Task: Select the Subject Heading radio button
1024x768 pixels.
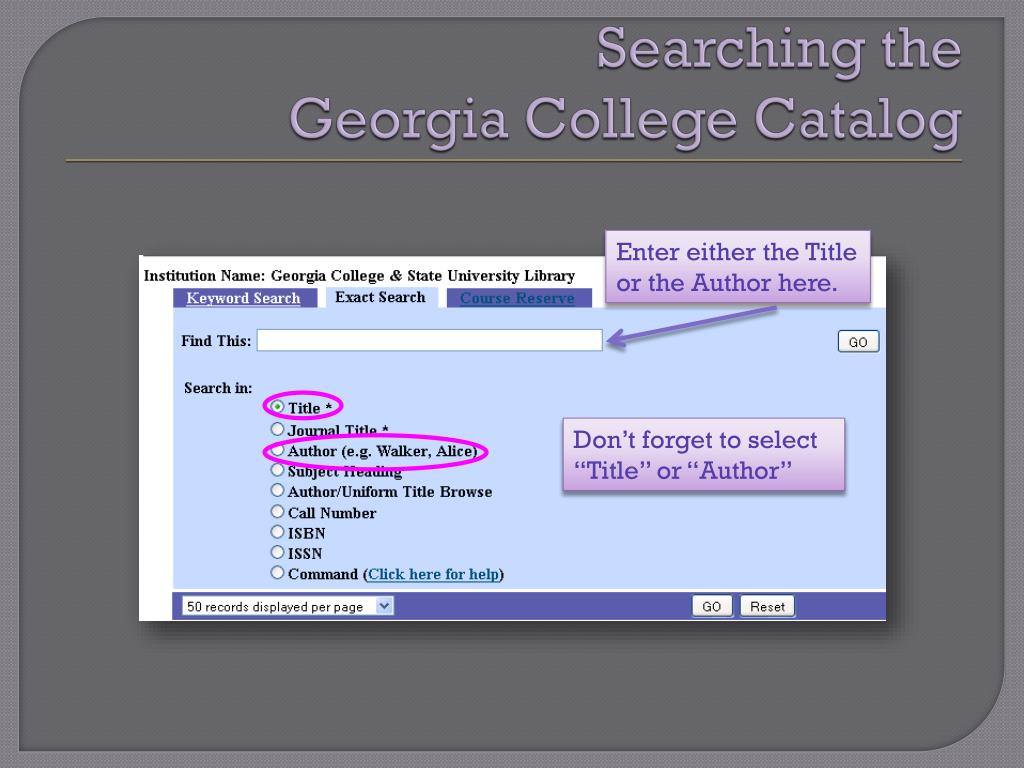Action: (277, 470)
